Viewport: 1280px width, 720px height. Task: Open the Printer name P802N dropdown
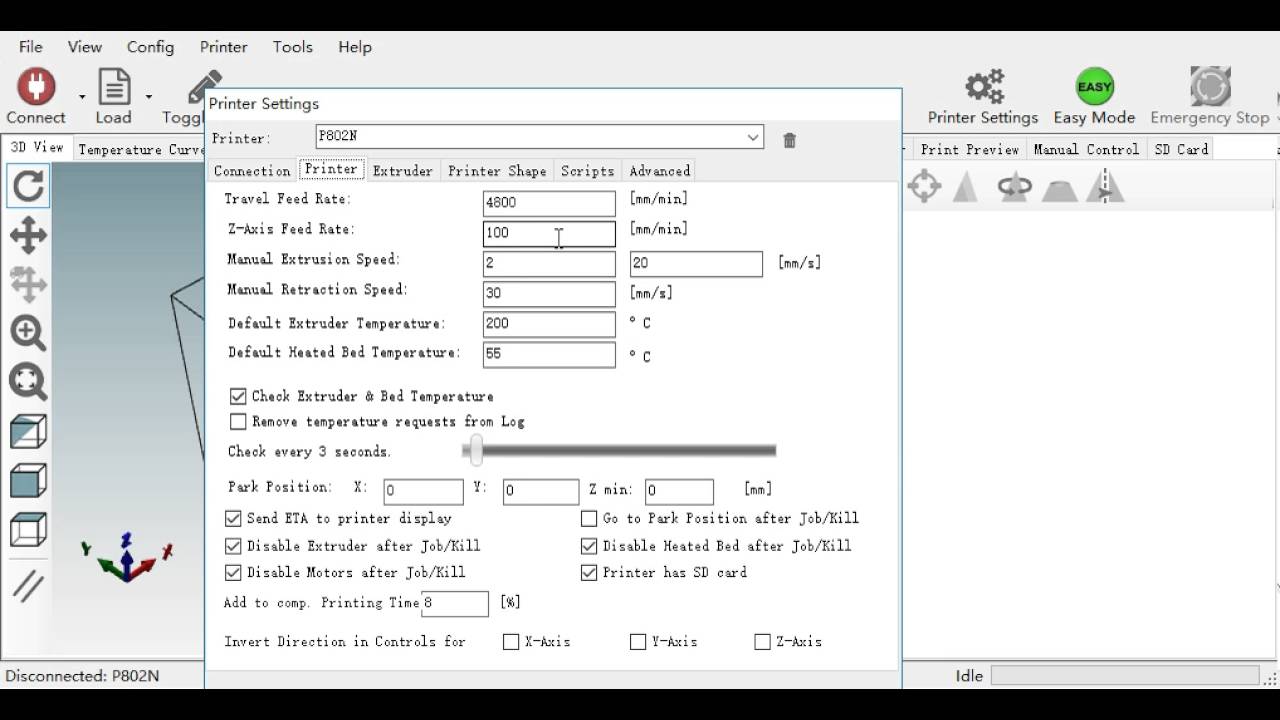coord(539,137)
